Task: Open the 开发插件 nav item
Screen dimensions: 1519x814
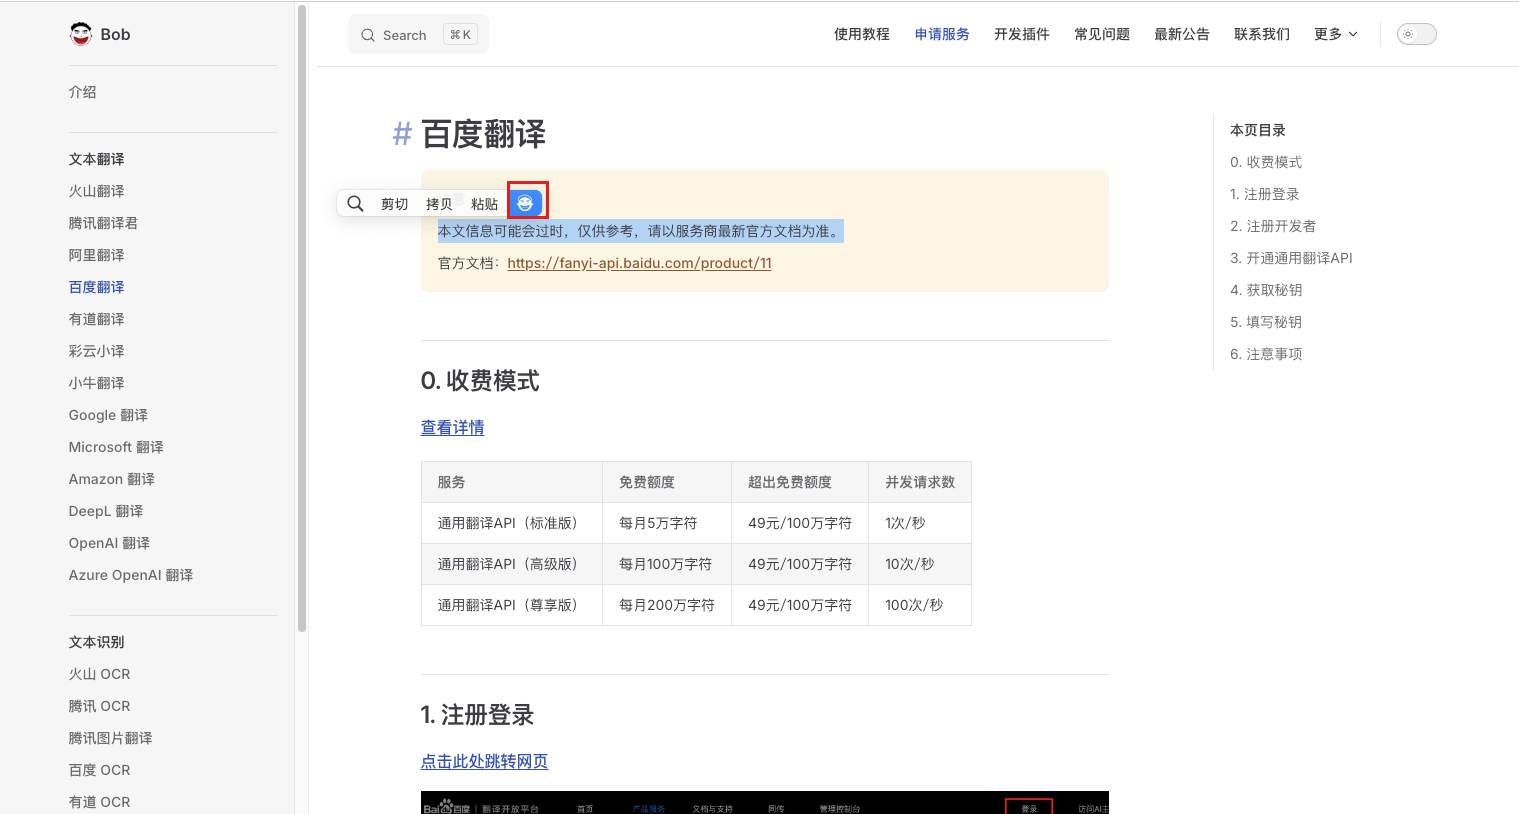Action: [1022, 34]
